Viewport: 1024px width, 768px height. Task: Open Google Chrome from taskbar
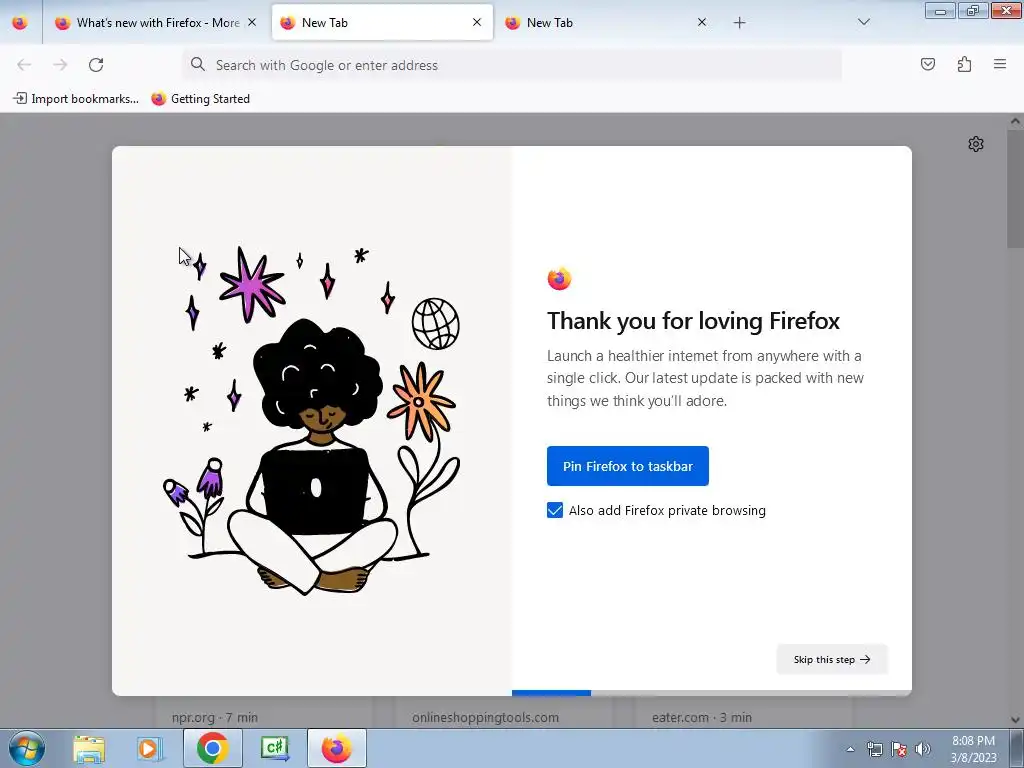point(212,748)
